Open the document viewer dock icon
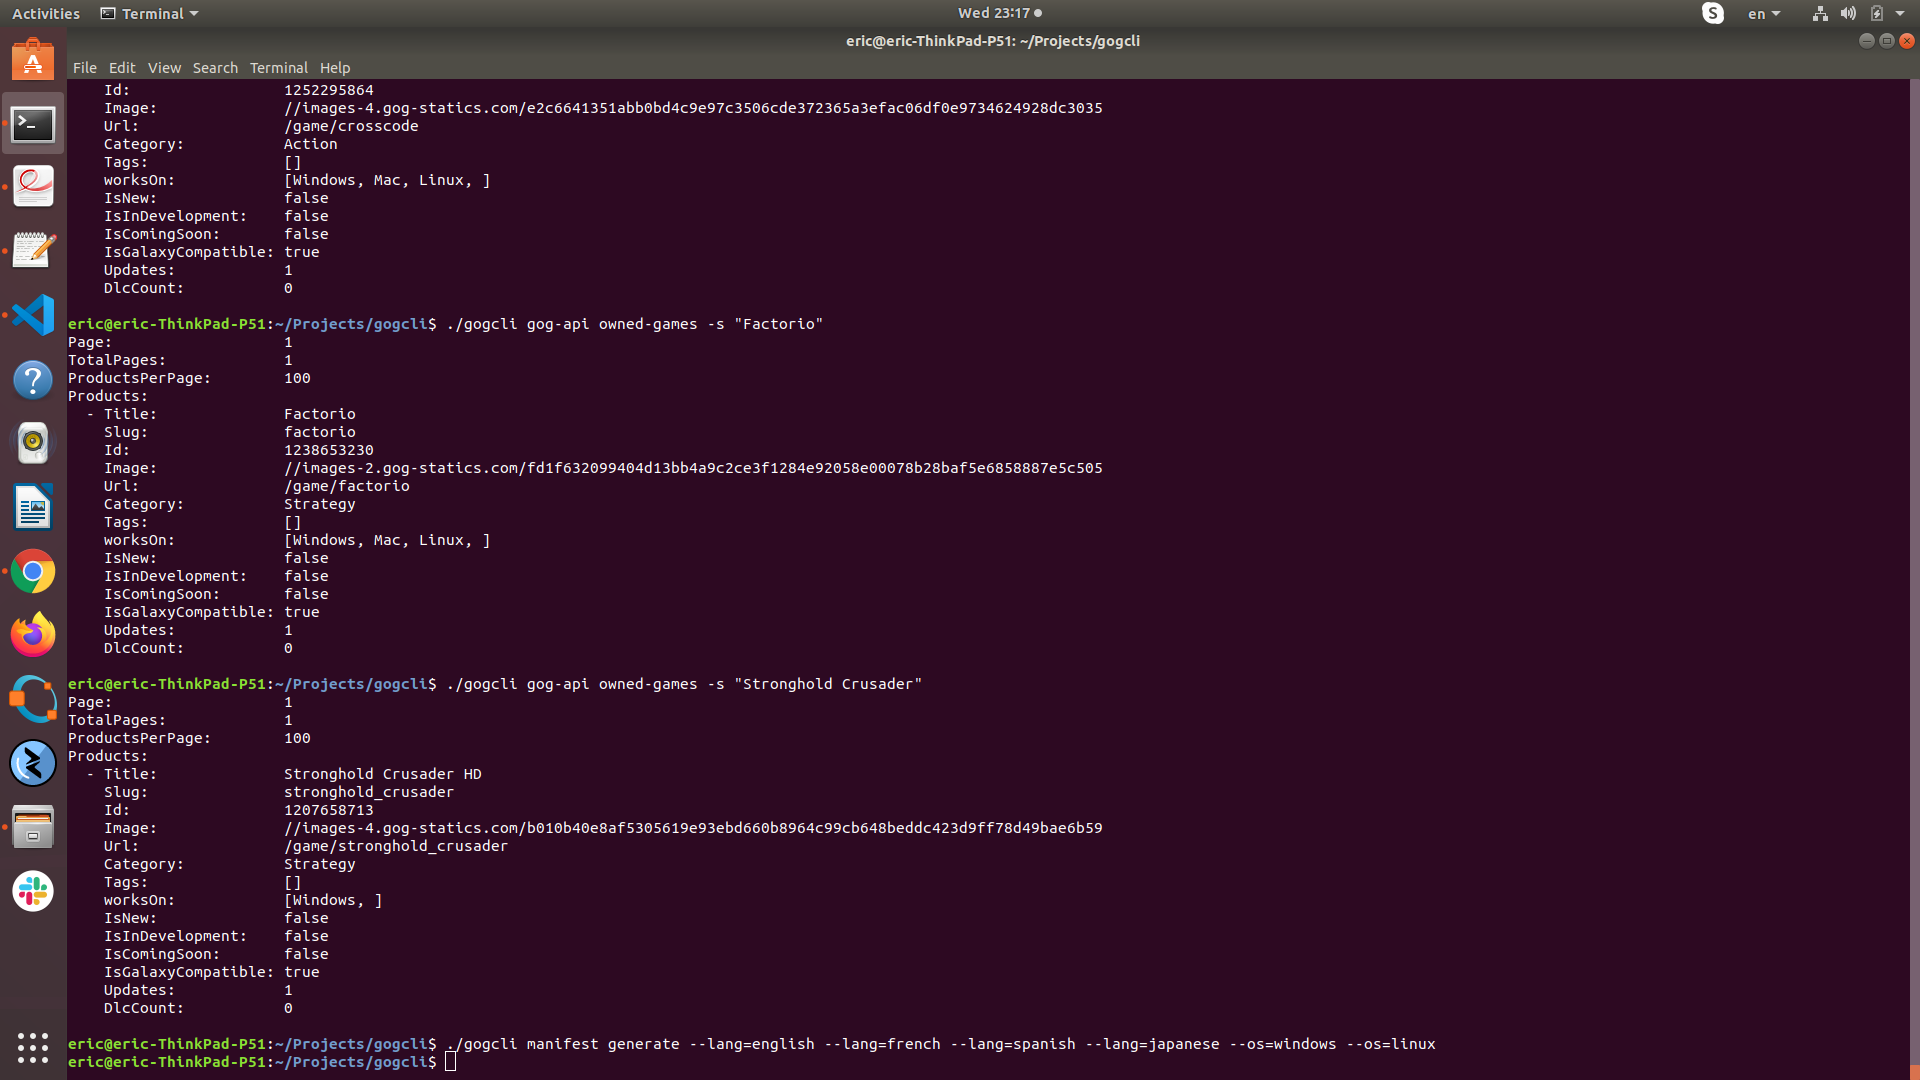1920x1080 pixels. [x=33, y=187]
